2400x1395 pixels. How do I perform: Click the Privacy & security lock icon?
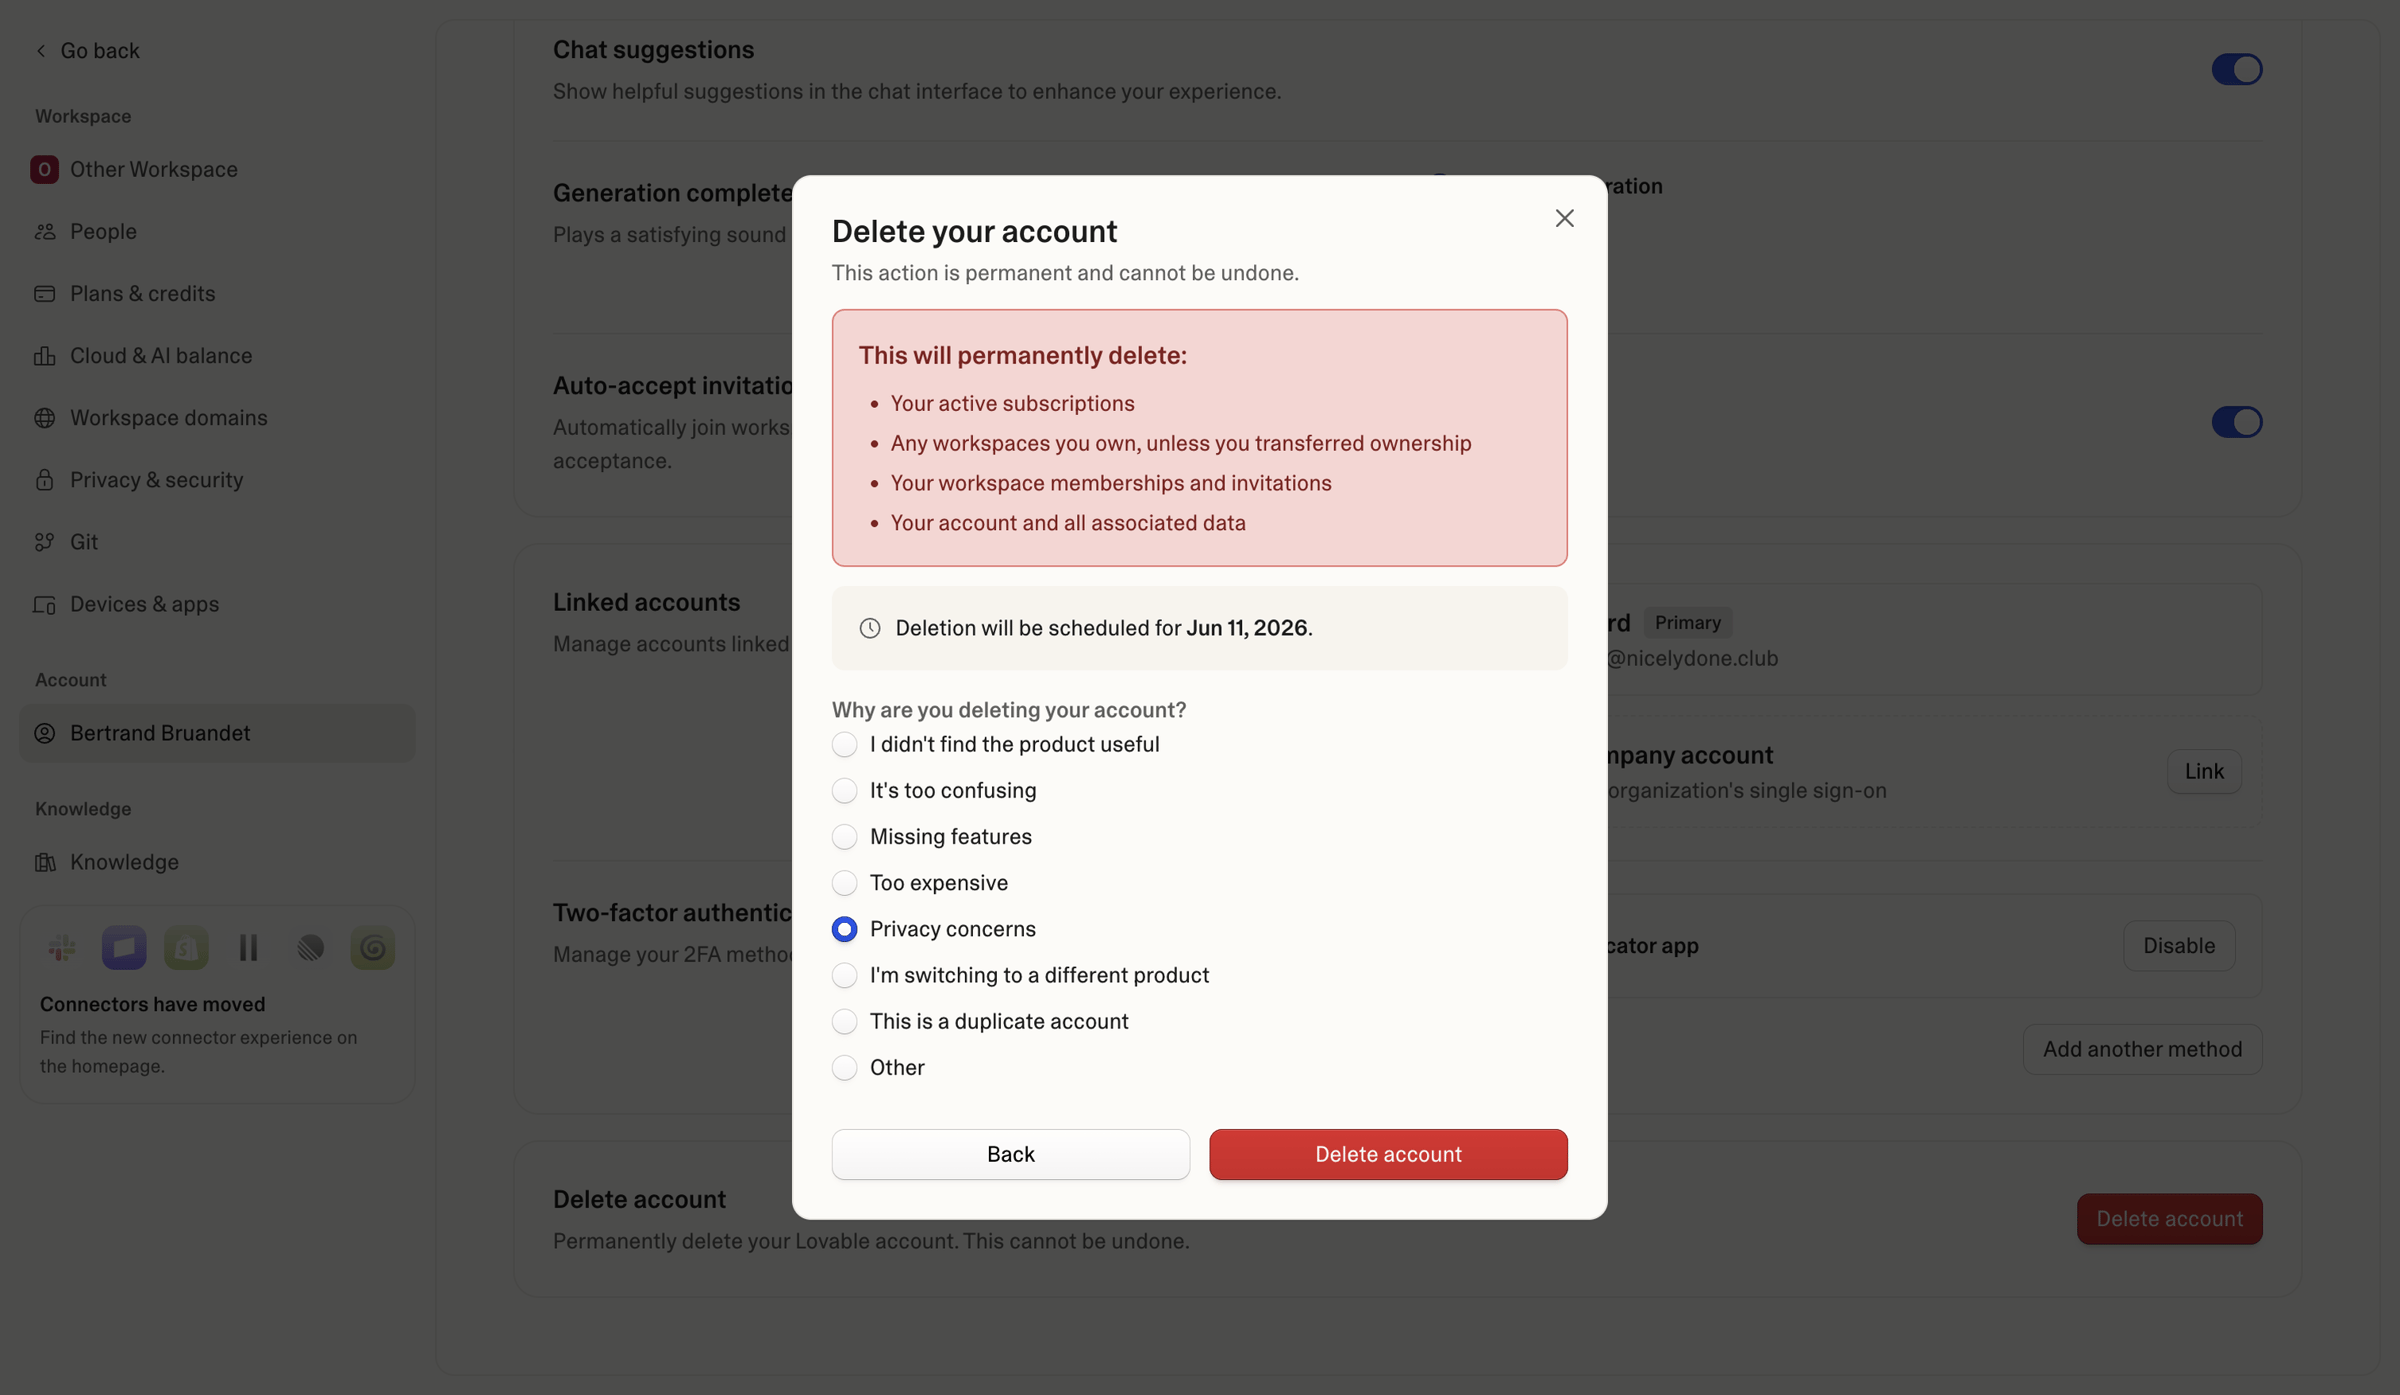(x=45, y=479)
